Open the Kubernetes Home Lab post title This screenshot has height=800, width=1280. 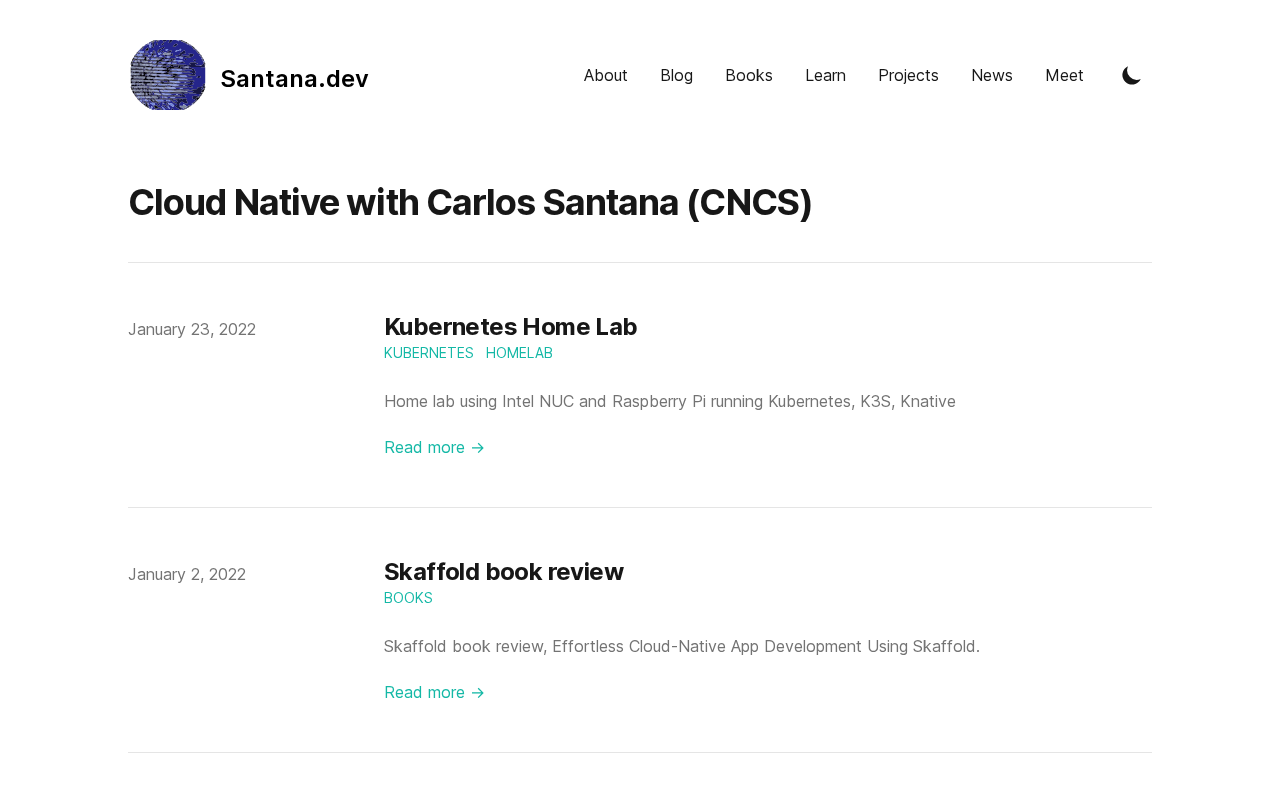click(x=510, y=327)
